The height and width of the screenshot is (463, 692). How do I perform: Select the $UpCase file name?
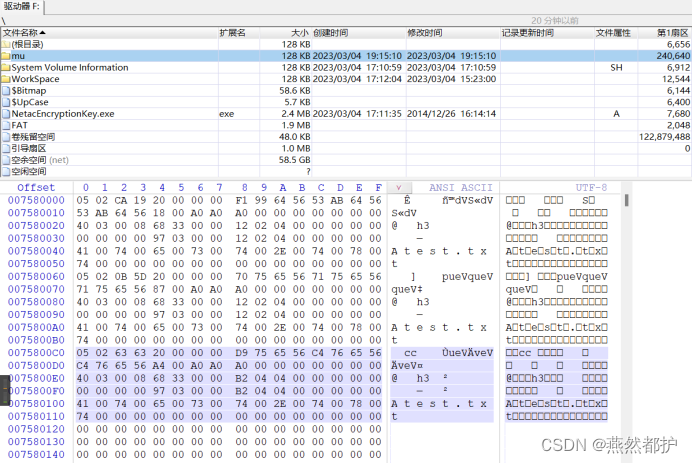point(30,102)
